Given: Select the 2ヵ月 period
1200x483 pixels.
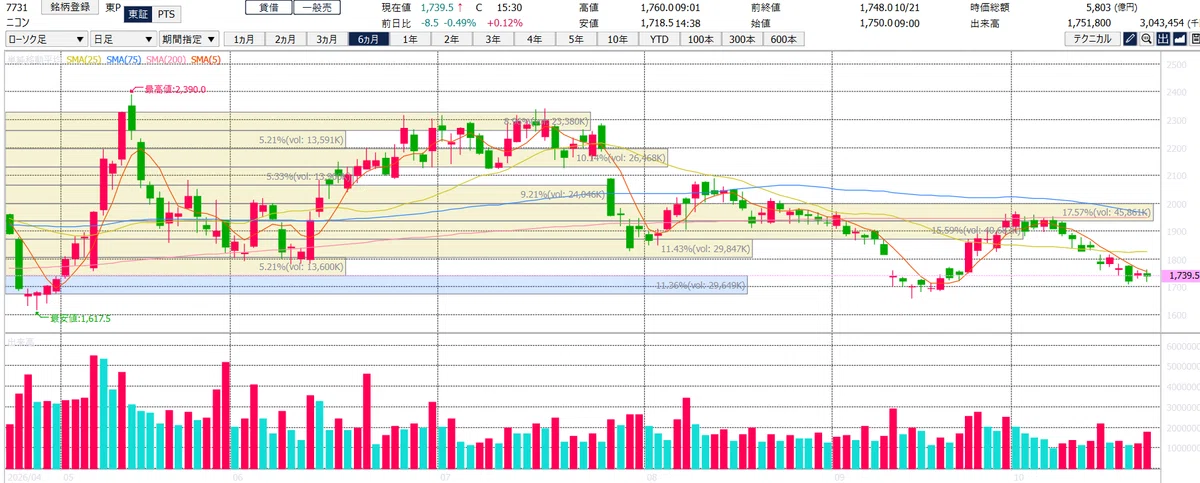Looking at the screenshot, I should (285, 40).
